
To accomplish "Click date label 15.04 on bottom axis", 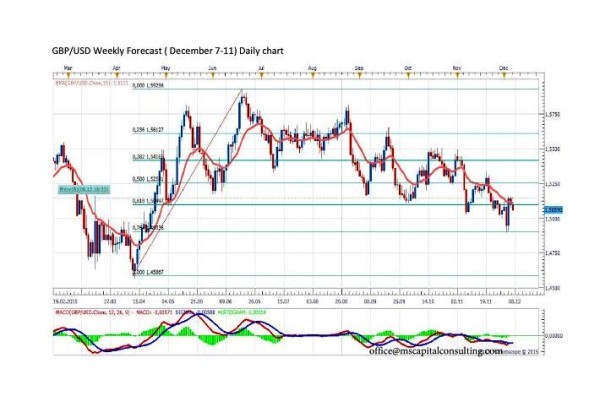I will tap(139, 302).
